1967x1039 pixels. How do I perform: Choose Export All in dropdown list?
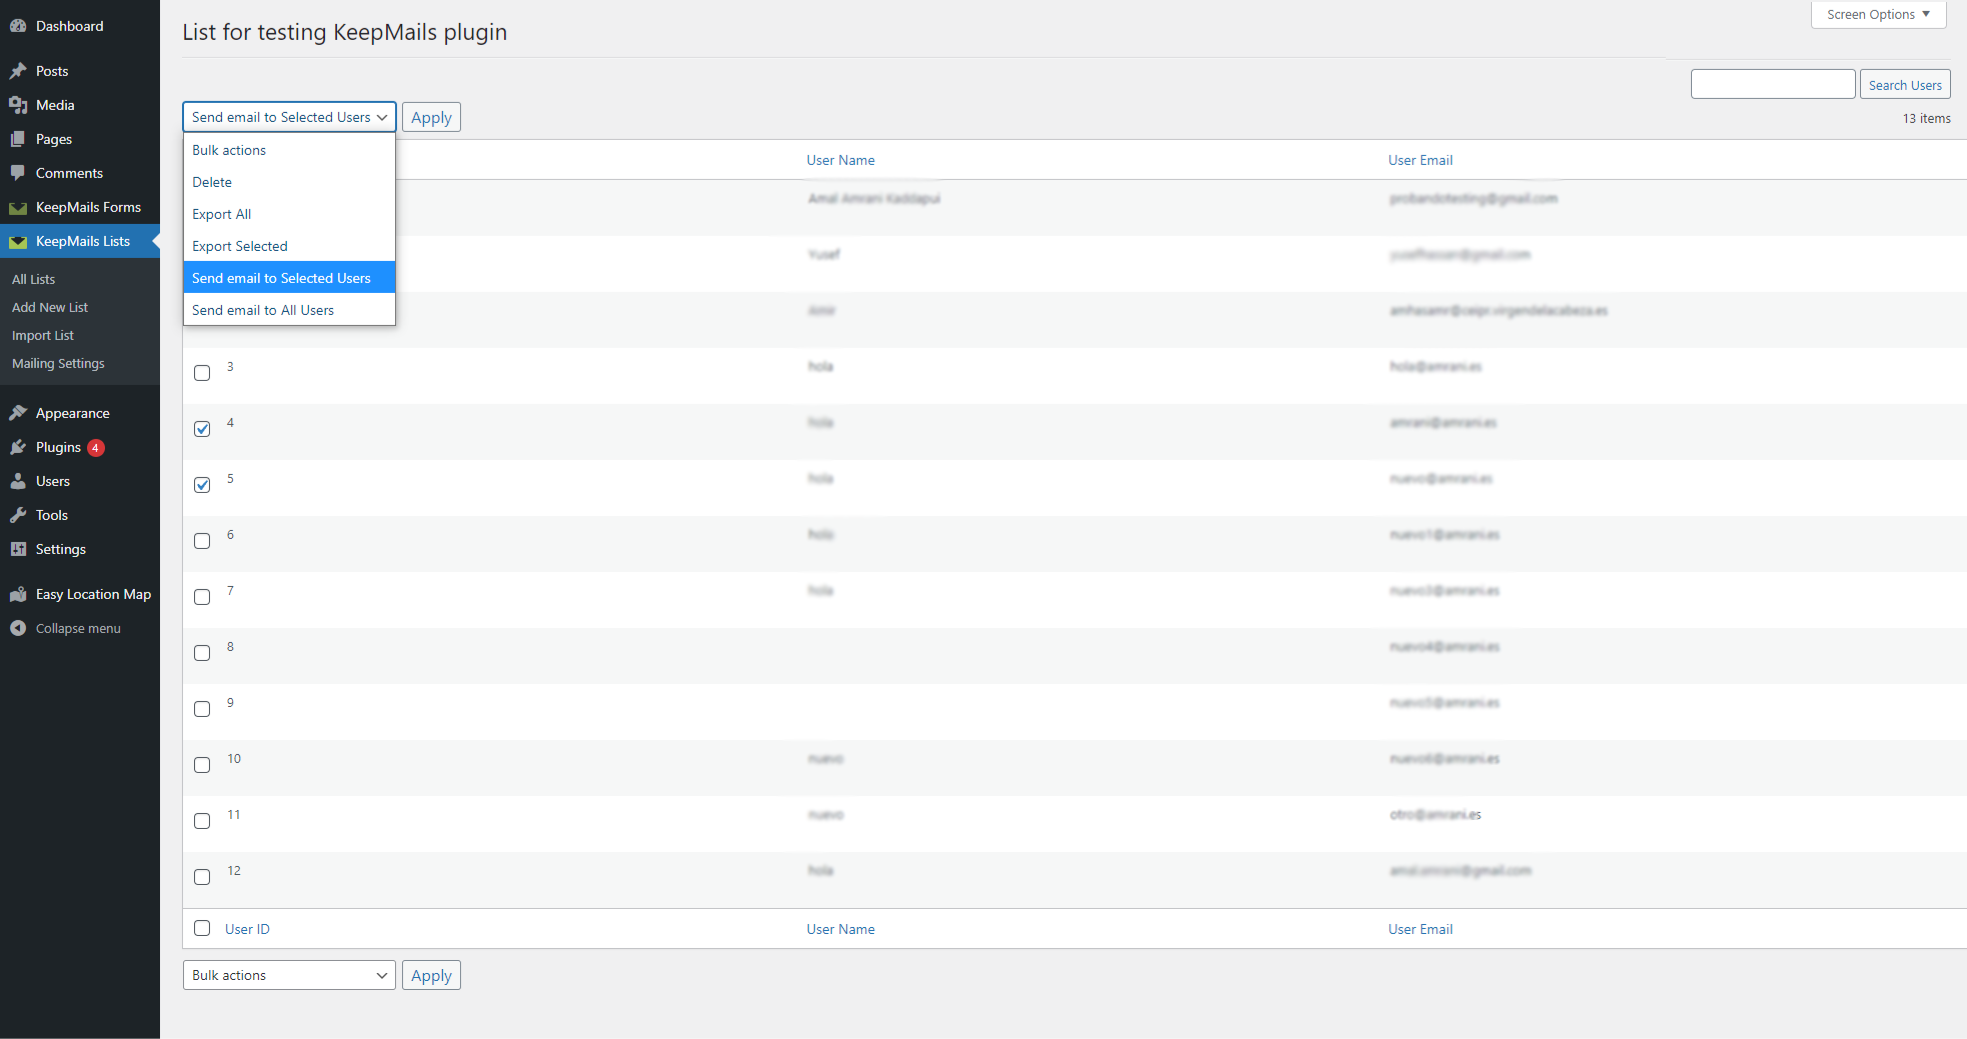tap(290, 214)
